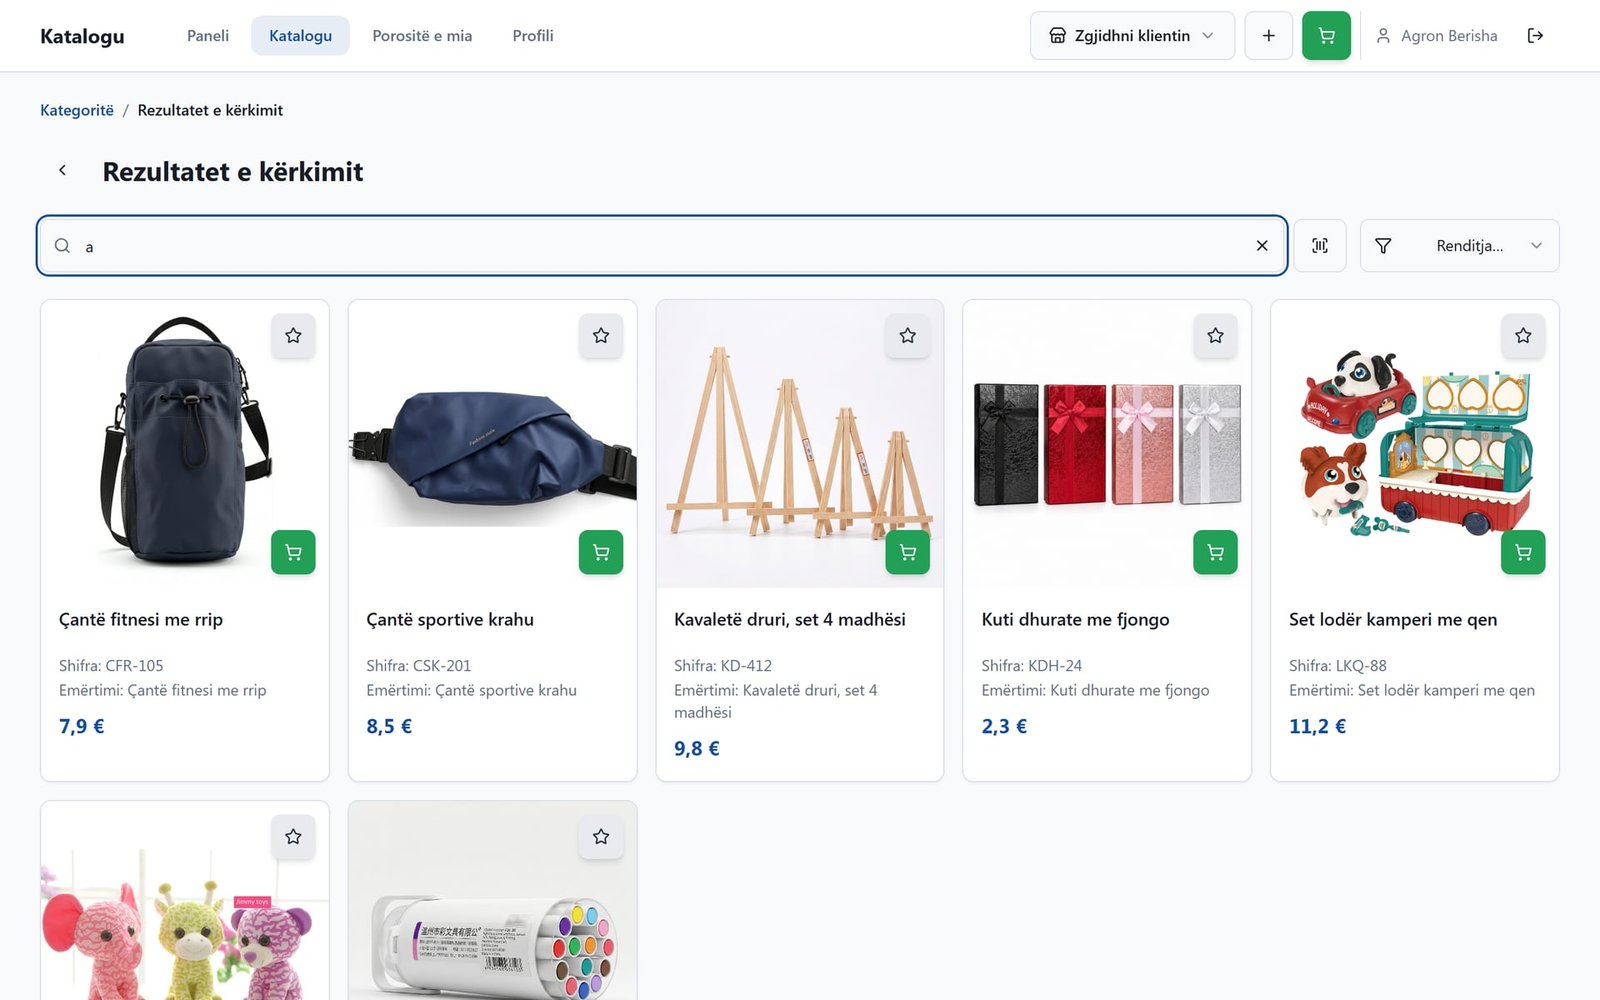Click into the search input field
The height and width of the screenshot is (1000, 1600).
[x=662, y=246]
